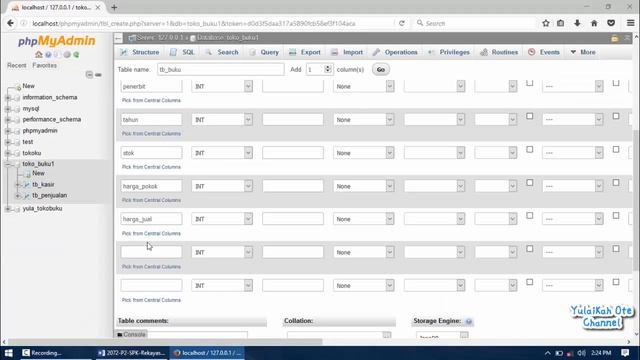
Task: Open the index dropdown for harga_pokok row
Action: point(572,186)
